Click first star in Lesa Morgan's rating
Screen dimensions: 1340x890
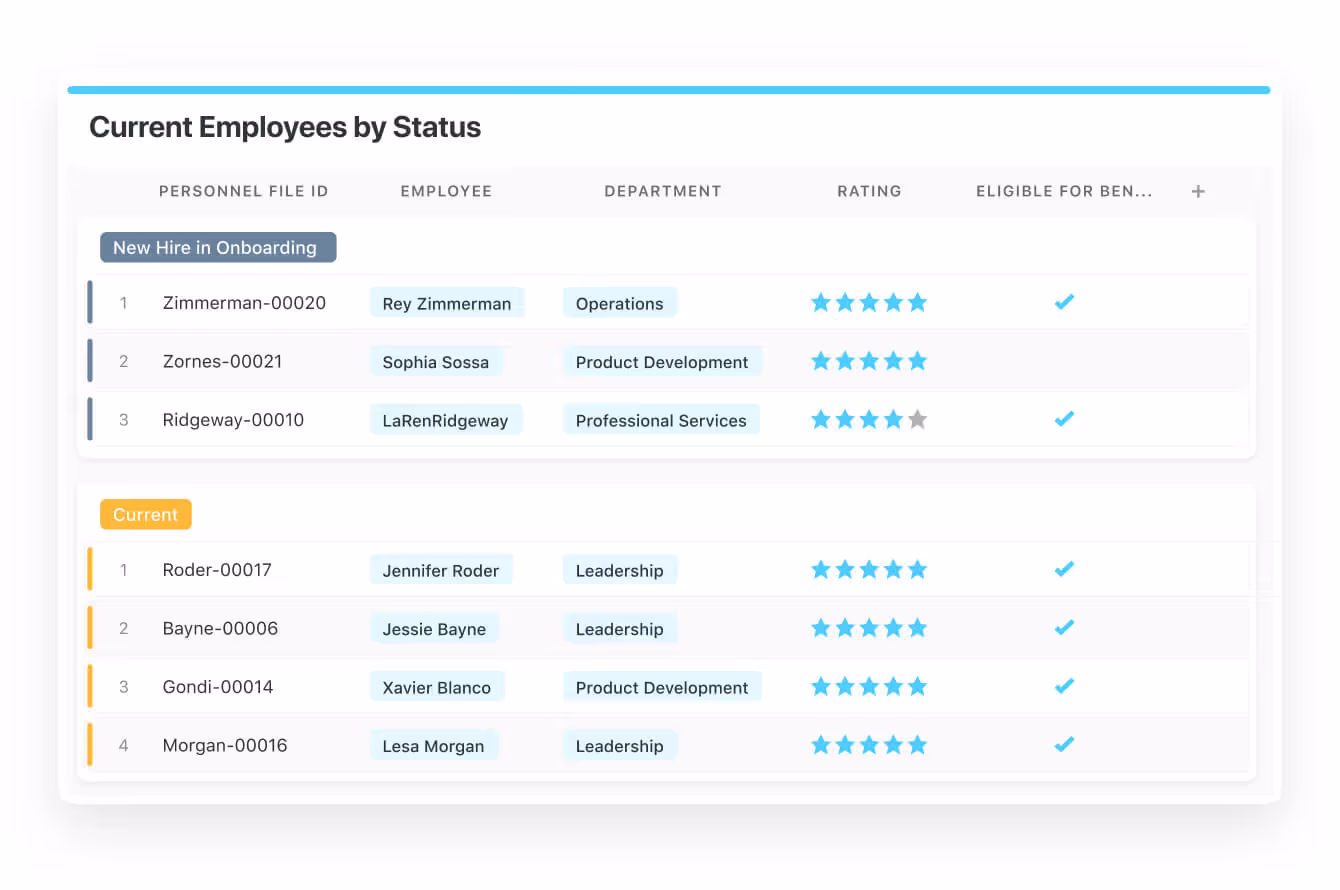pos(821,745)
